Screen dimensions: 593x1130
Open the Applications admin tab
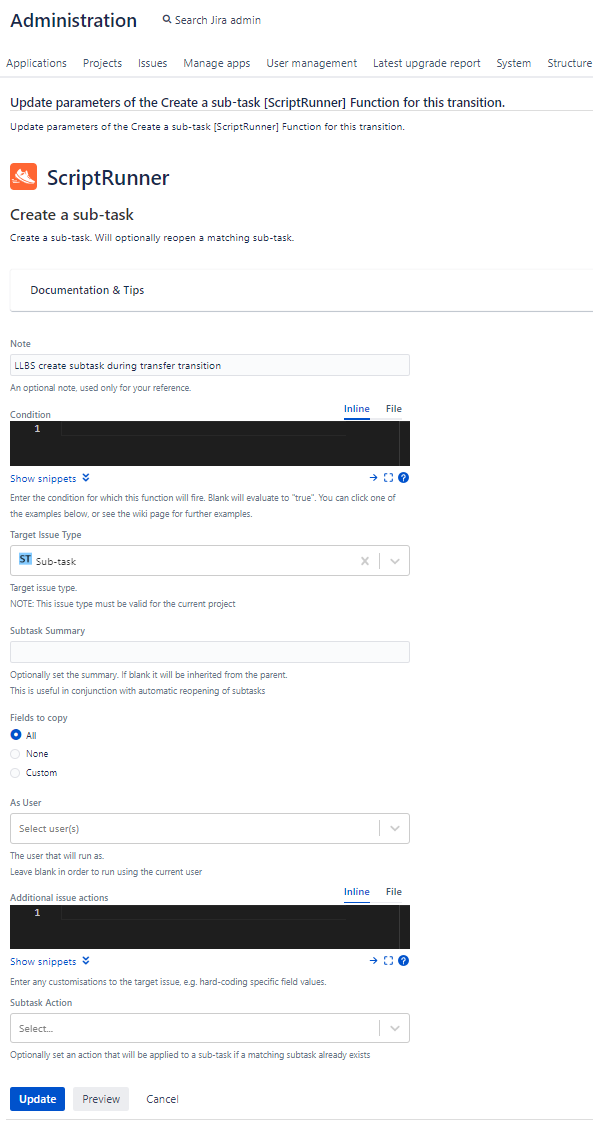pos(36,63)
